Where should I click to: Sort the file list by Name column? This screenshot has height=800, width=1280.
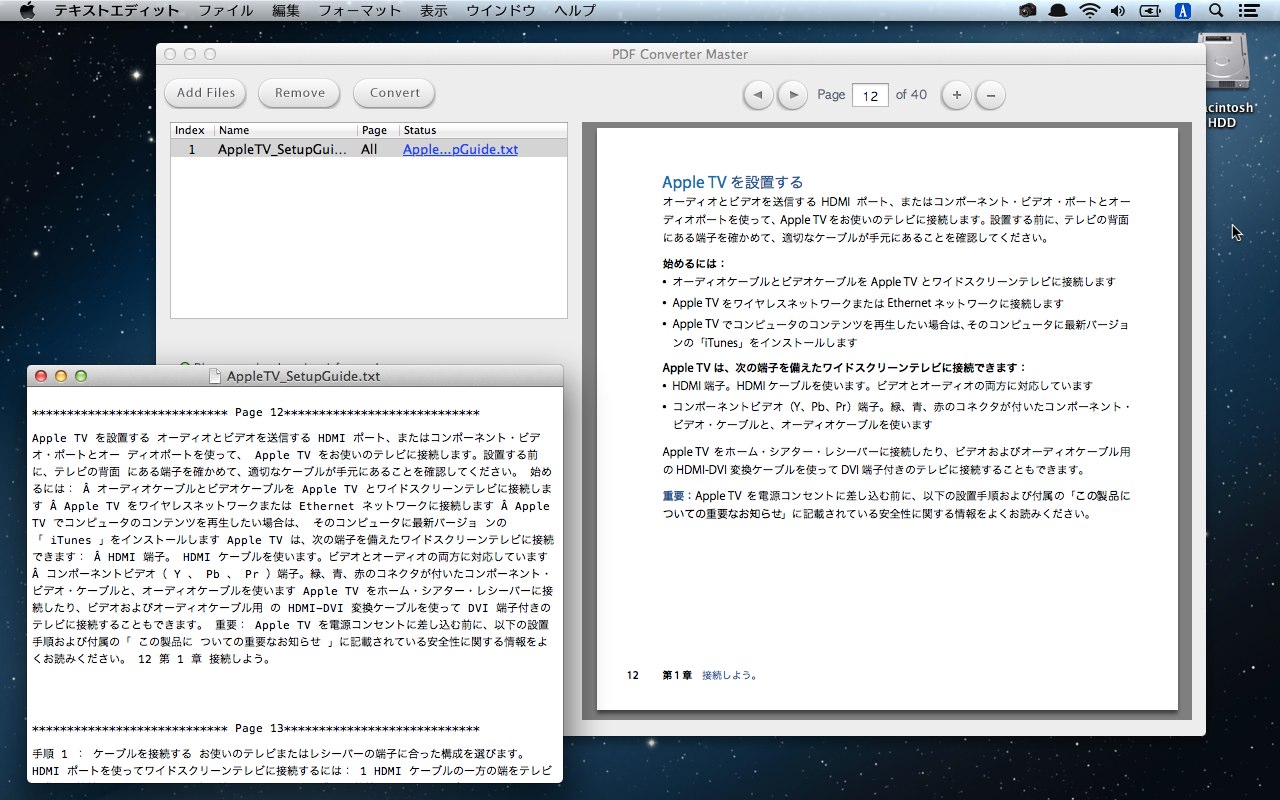(287, 130)
